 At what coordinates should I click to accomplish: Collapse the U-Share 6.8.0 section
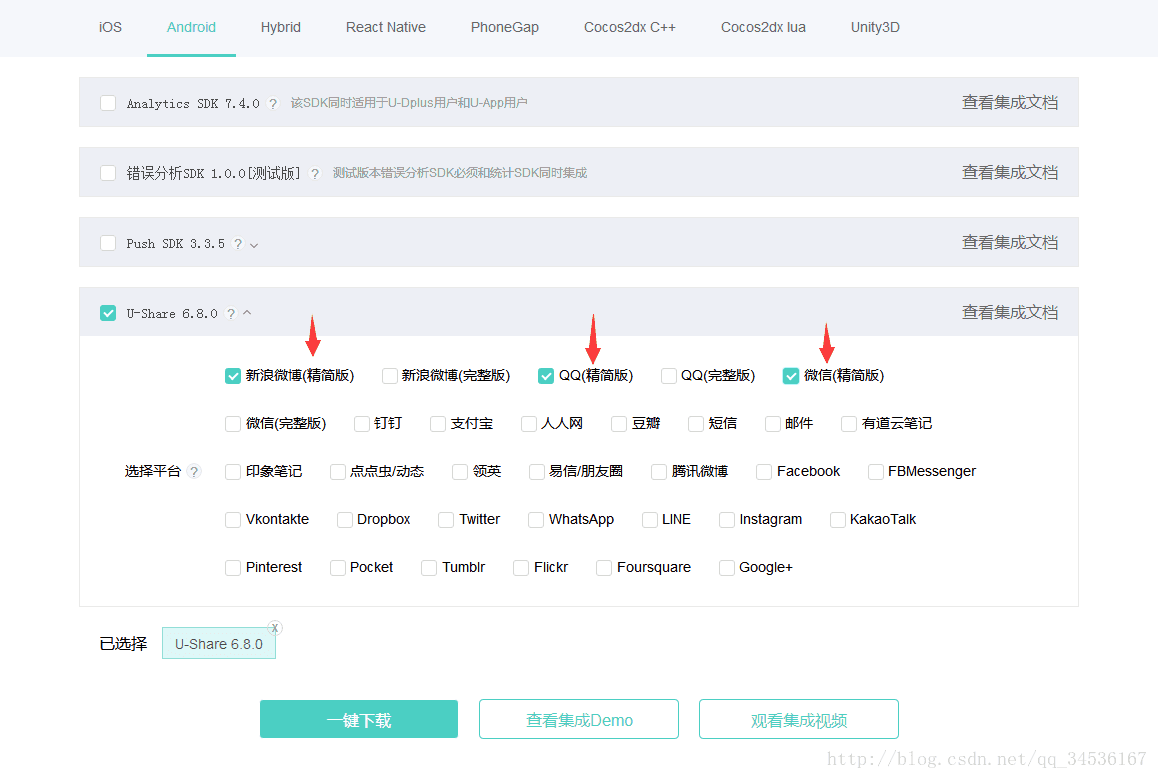pos(247,313)
